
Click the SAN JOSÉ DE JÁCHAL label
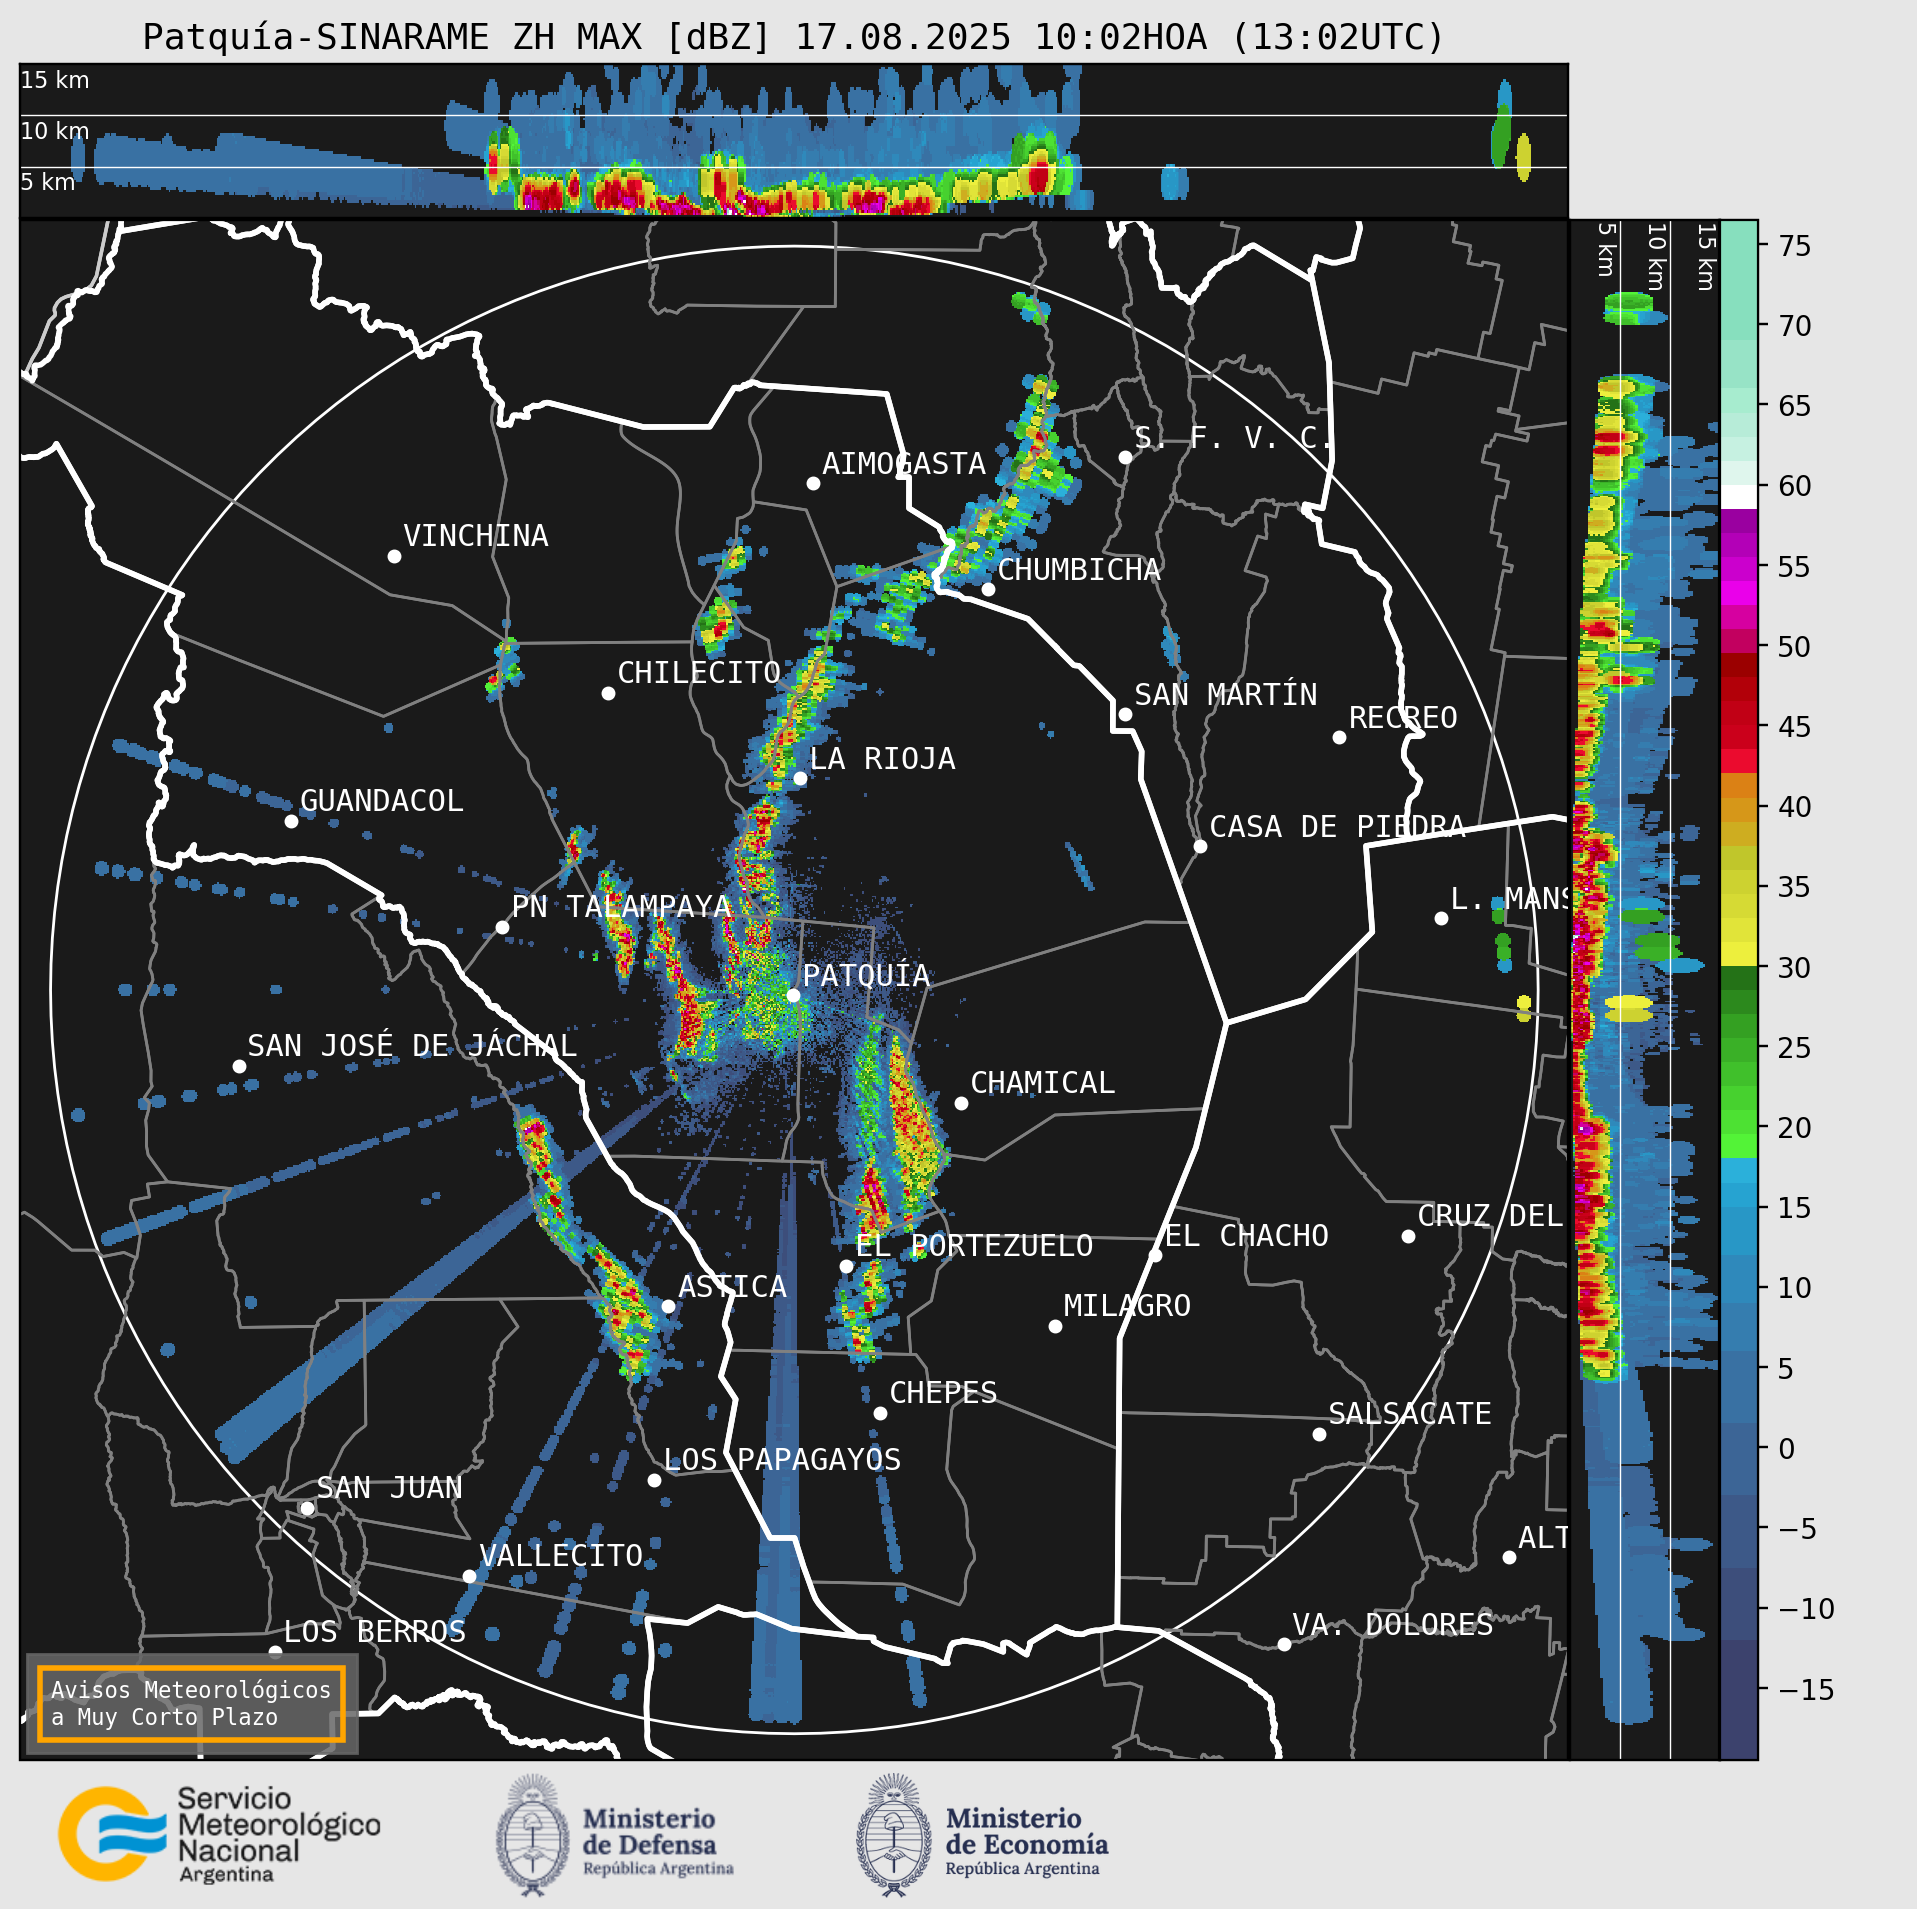(412, 1046)
